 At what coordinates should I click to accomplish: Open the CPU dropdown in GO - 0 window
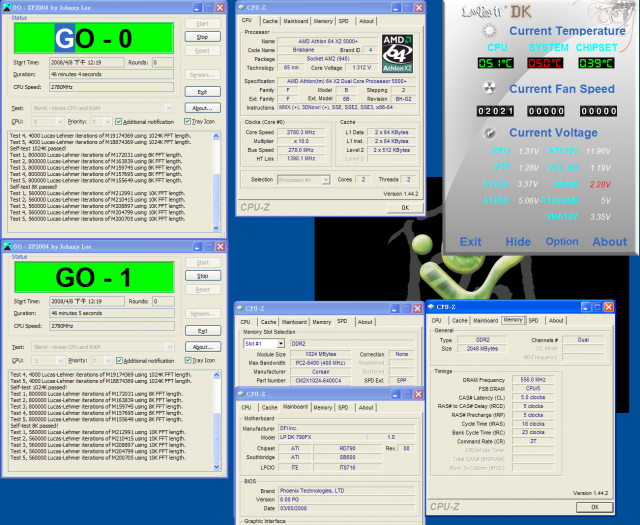tap(60, 122)
